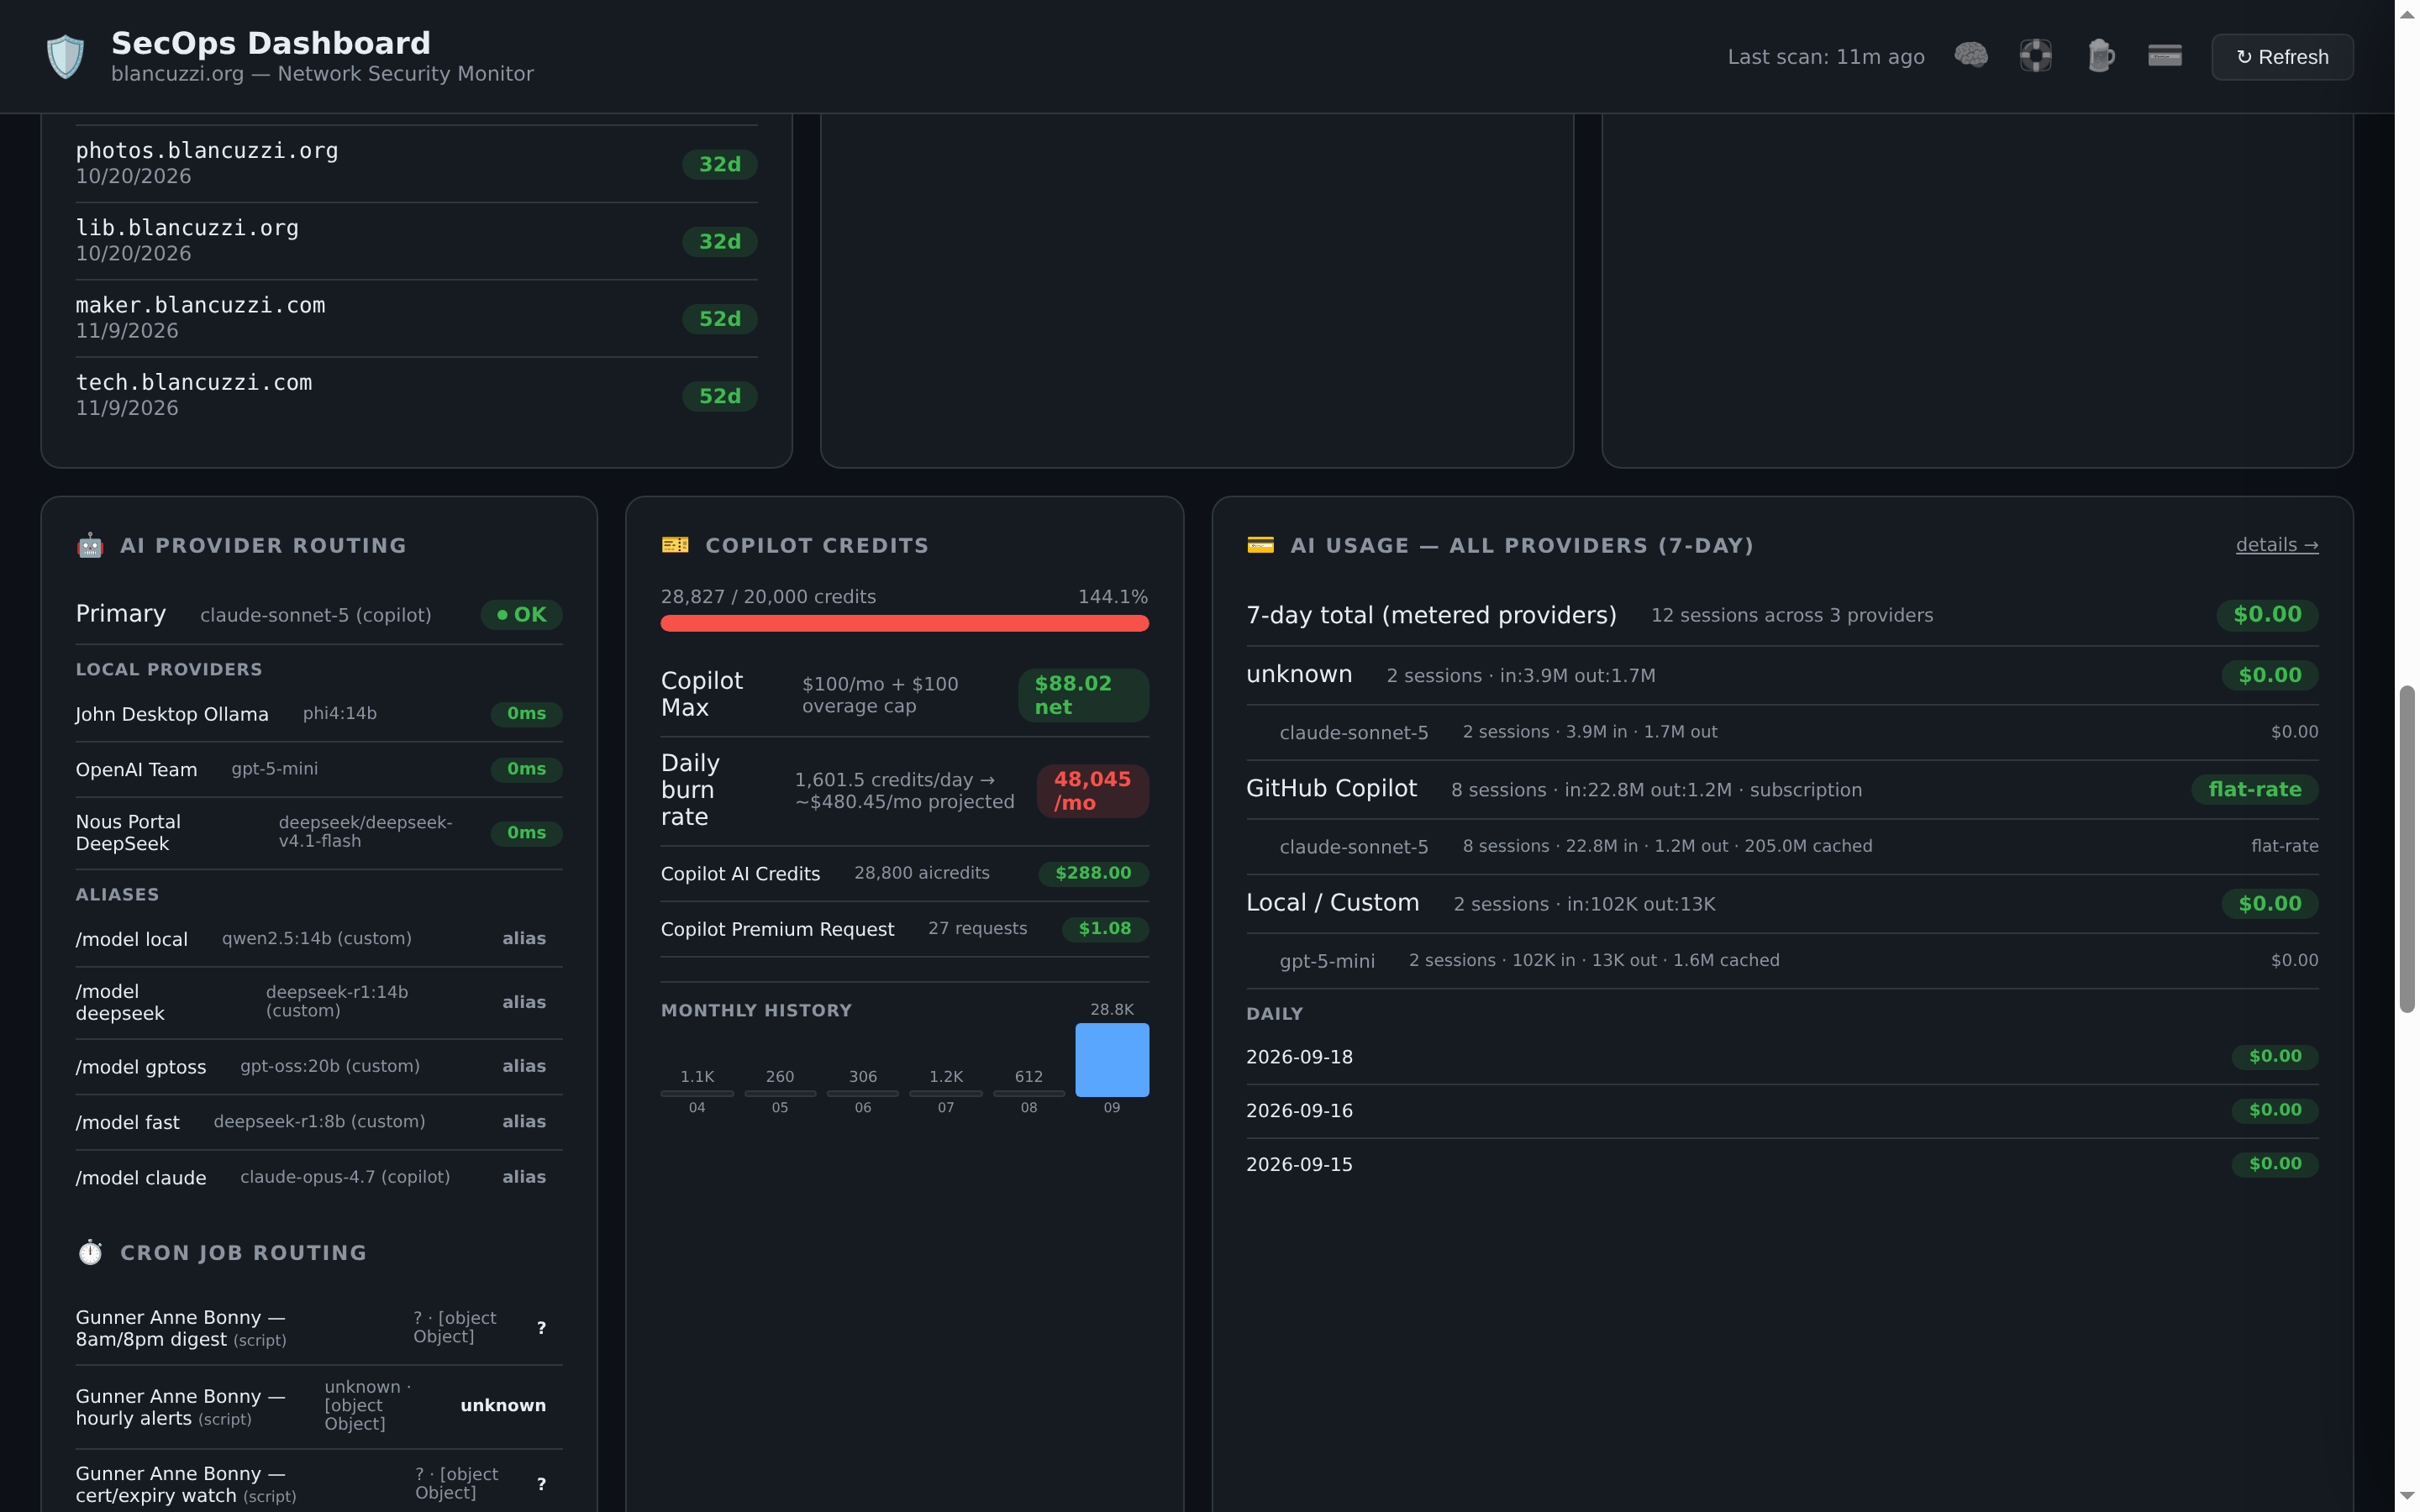Select the John Desktop Ollama provider row

(319, 714)
